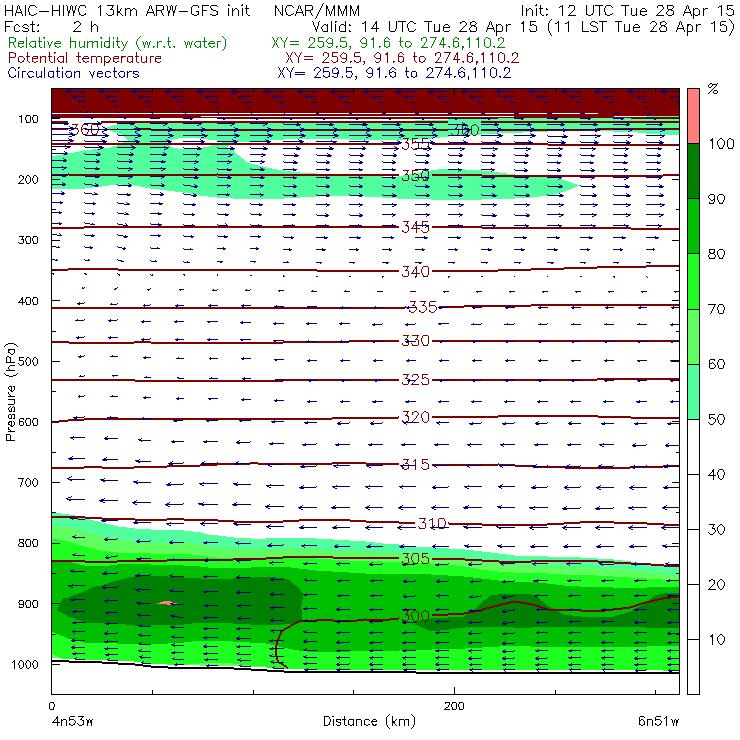The image size is (740, 740).
Task: Click the colorbar '10' tick label
Action: (x=716, y=639)
